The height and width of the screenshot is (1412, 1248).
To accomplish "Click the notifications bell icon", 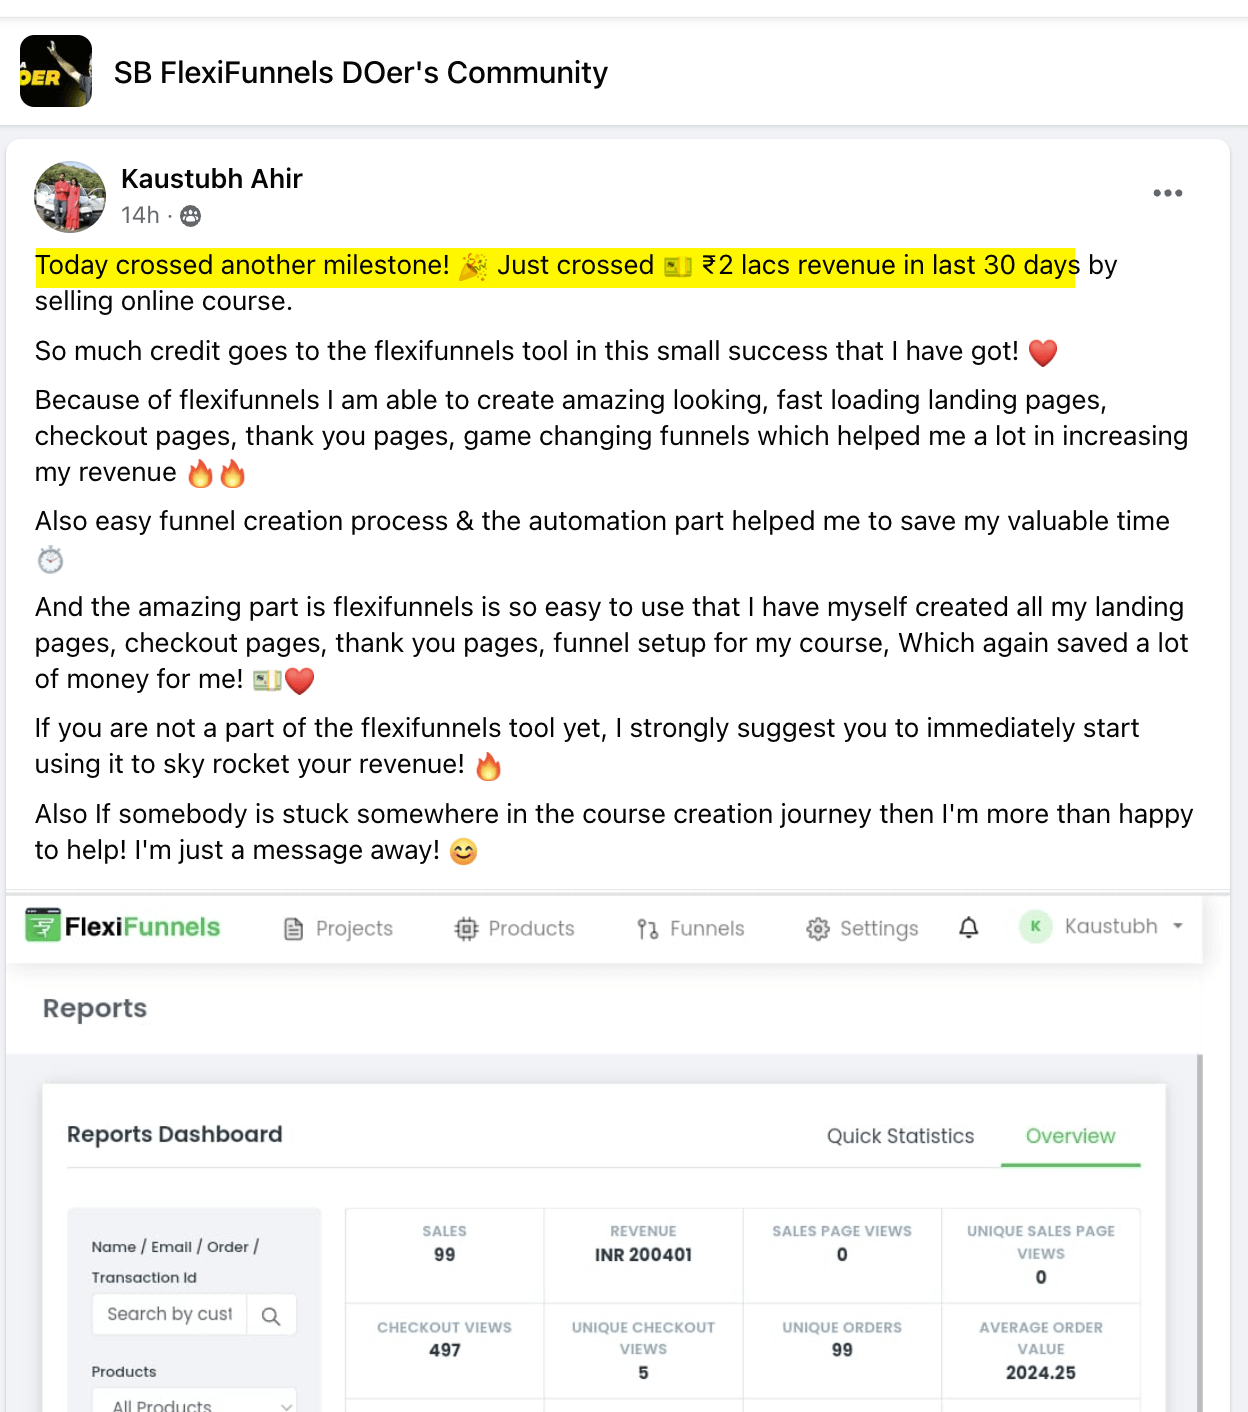I will point(968,928).
